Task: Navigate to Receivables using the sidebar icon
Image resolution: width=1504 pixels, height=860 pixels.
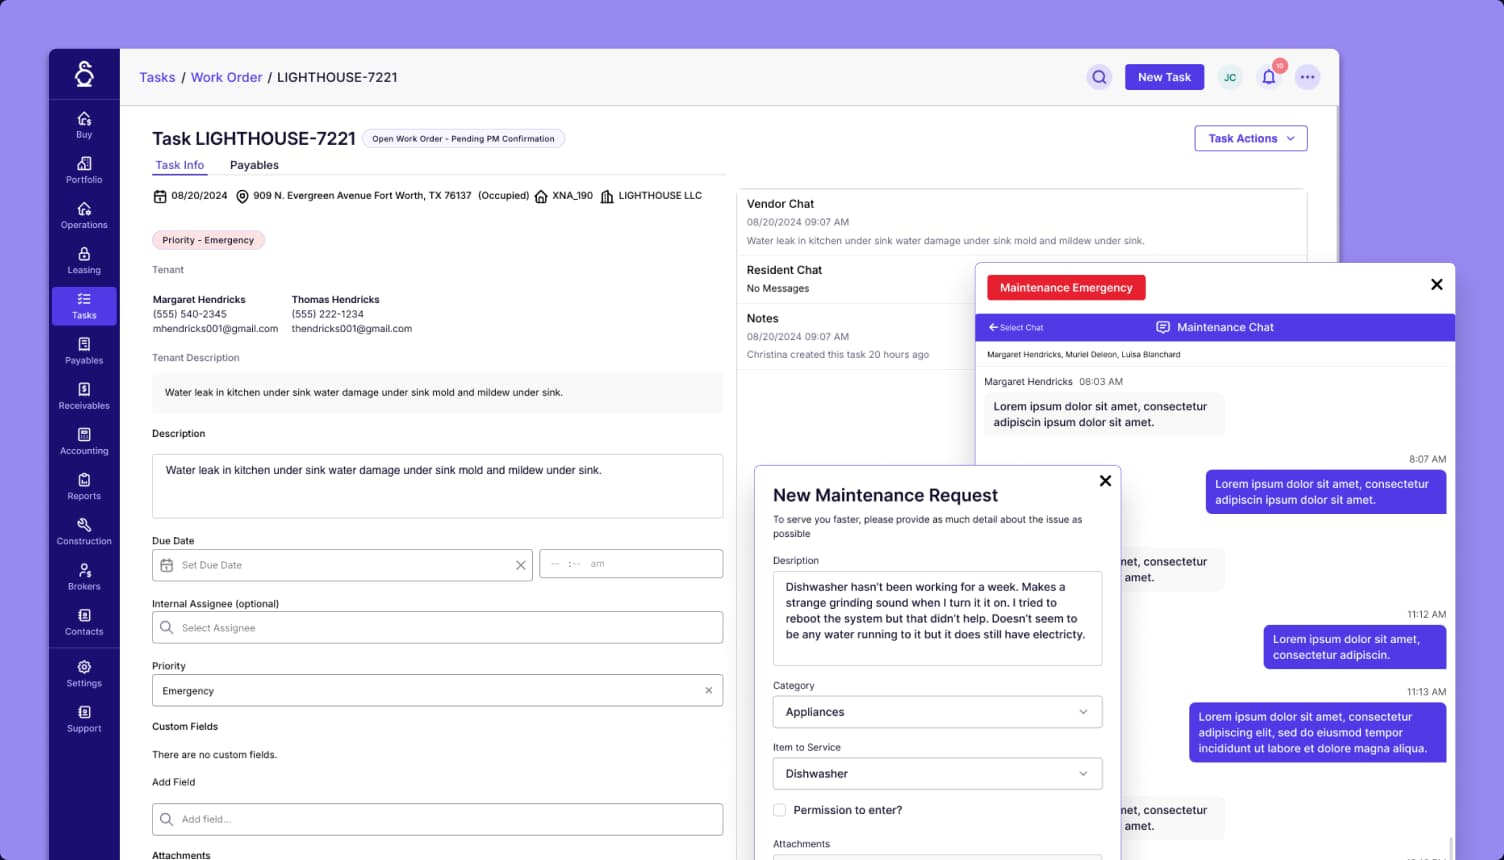Action: 83,396
